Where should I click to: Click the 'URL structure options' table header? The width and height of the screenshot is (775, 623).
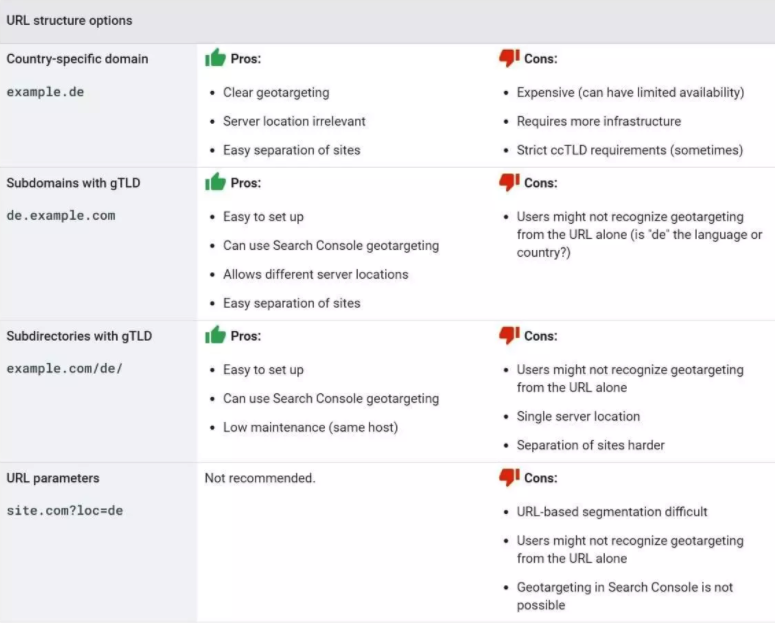pos(69,20)
